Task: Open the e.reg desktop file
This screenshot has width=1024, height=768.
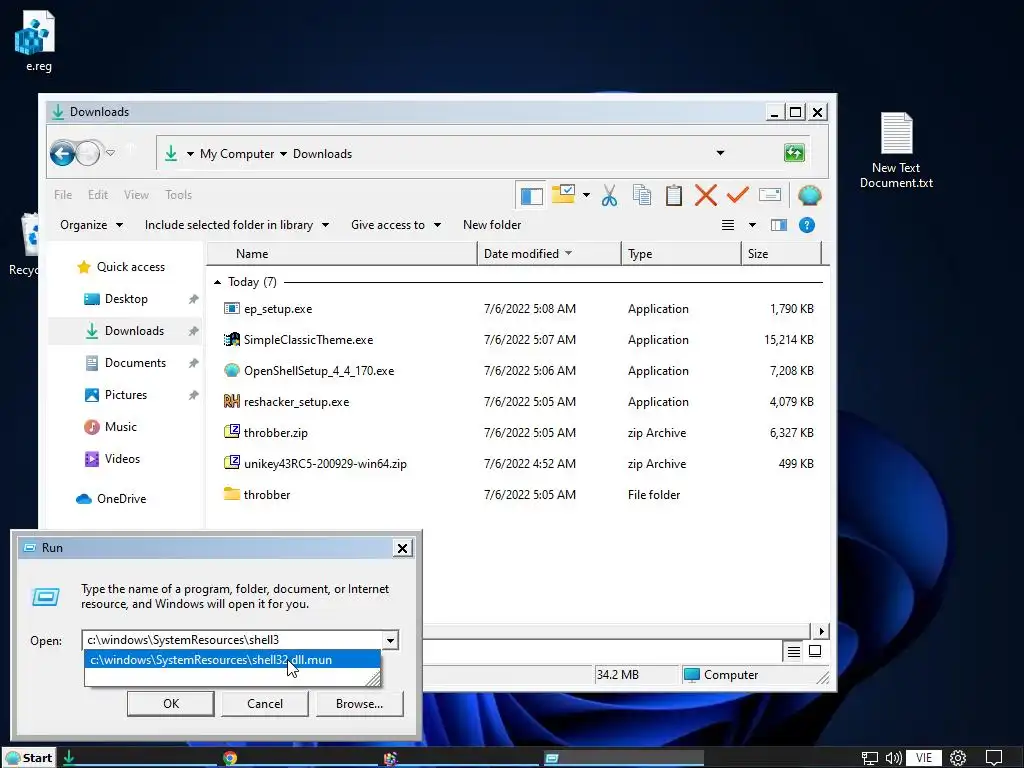Action: point(37,40)
